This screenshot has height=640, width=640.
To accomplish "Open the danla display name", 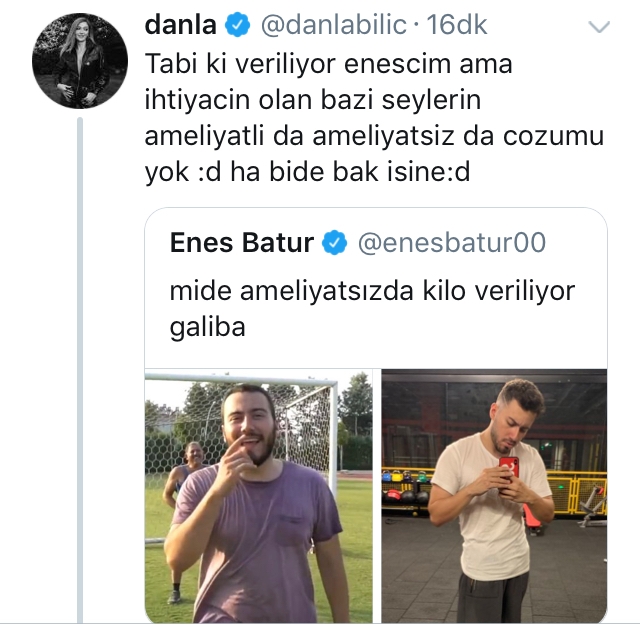I will (180, 24).
